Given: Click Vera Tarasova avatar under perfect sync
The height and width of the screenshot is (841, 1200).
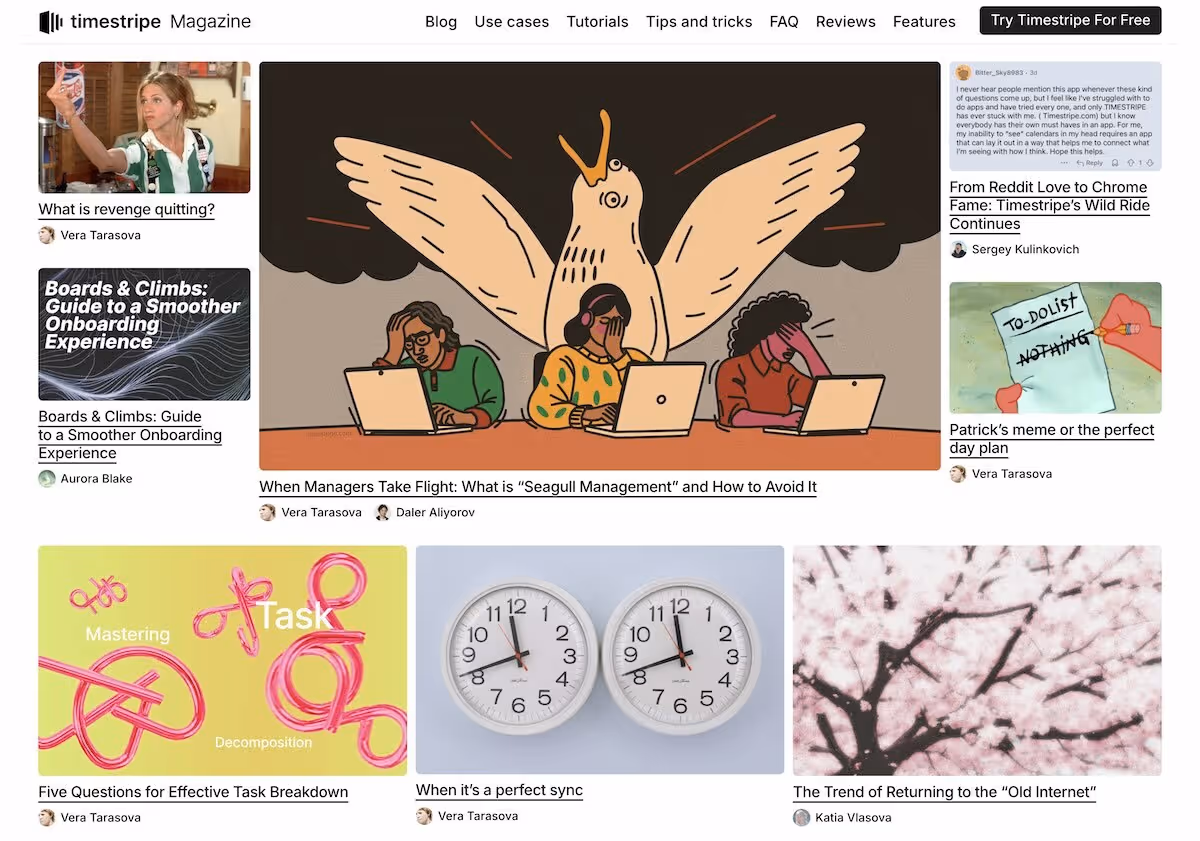Looking at the screenshot, I should (424, 815).
